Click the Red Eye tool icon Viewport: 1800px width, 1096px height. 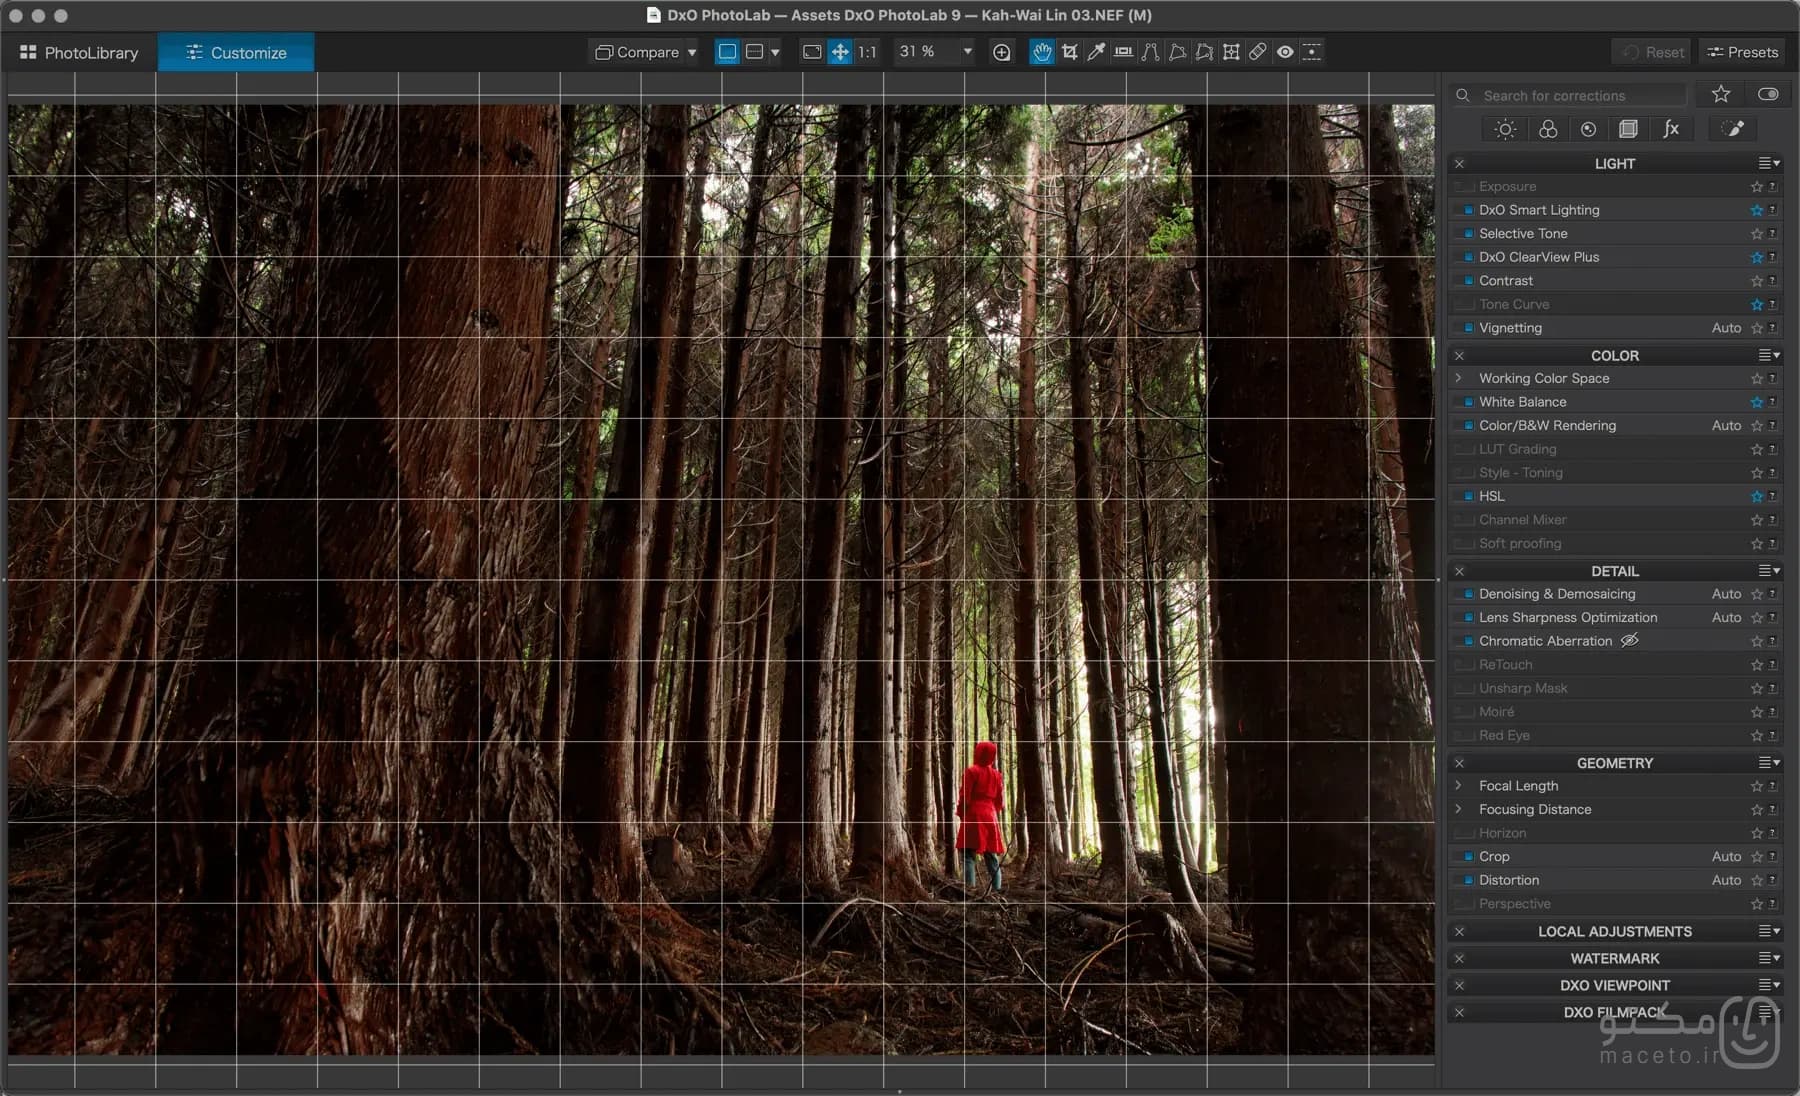1285,52
